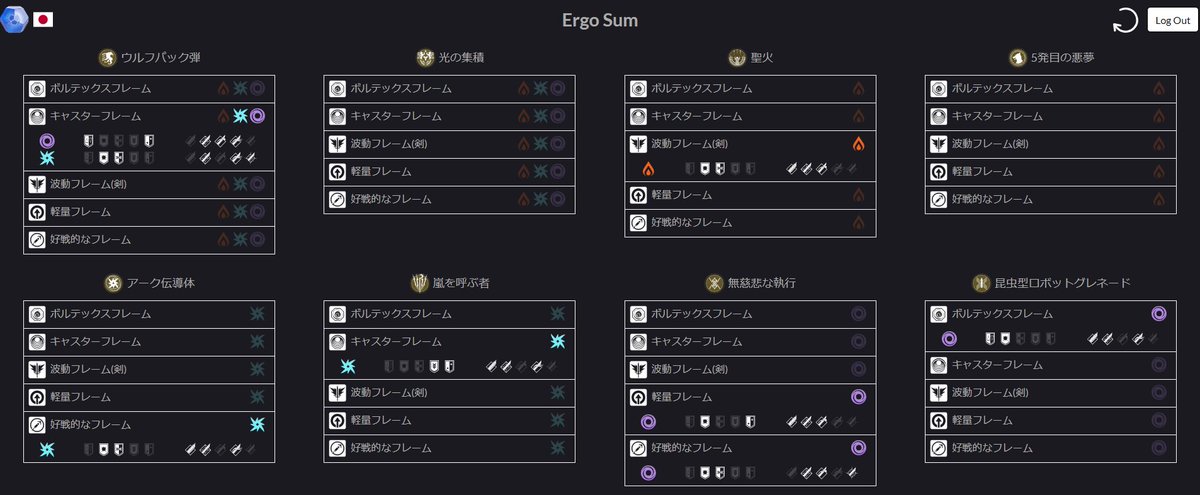Open the Japanese flag language selector
This screenshot has height=495, width=1200.
(43, 20)
